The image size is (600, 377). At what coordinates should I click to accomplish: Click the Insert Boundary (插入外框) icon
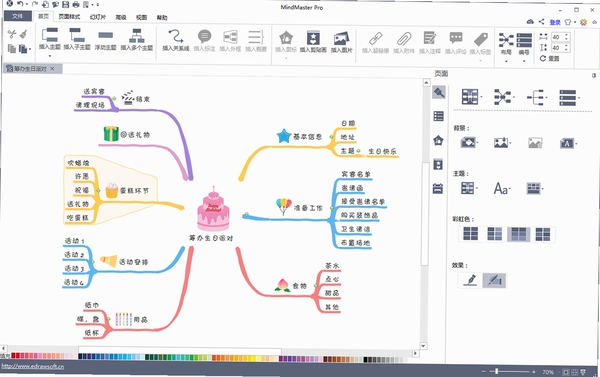pos(230,37)
